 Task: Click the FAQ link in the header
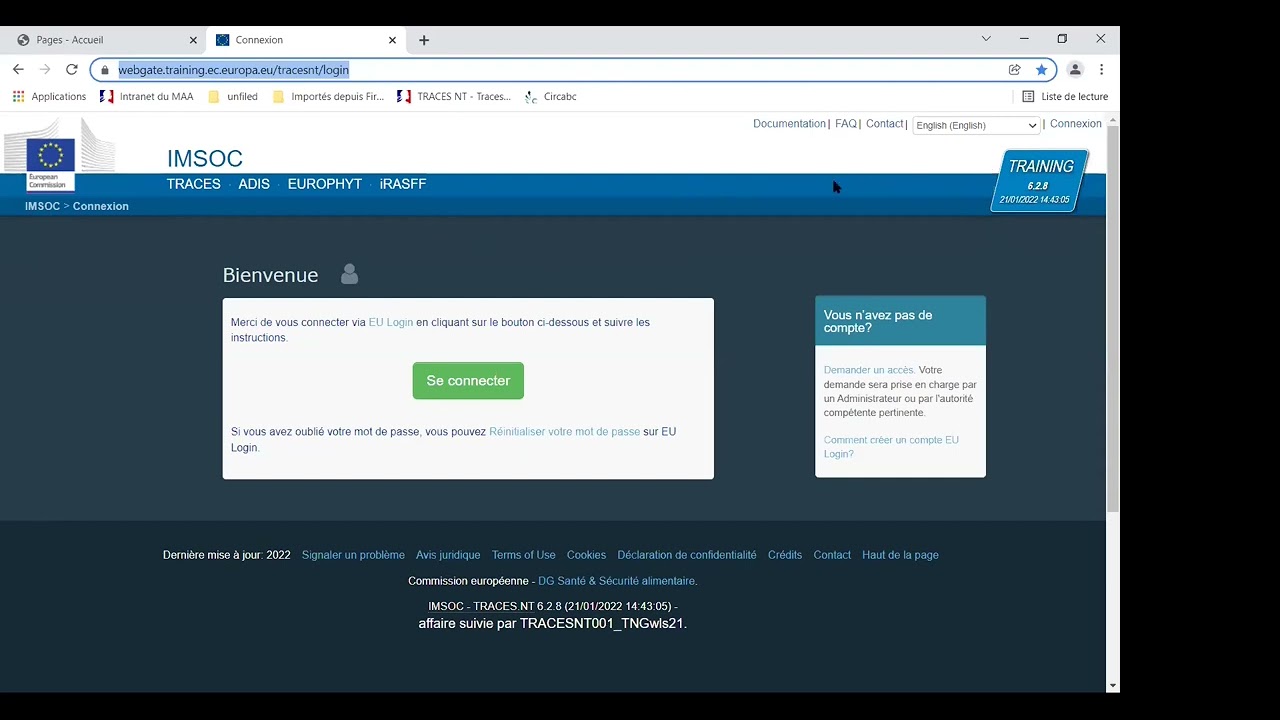(x=846, y=124)
